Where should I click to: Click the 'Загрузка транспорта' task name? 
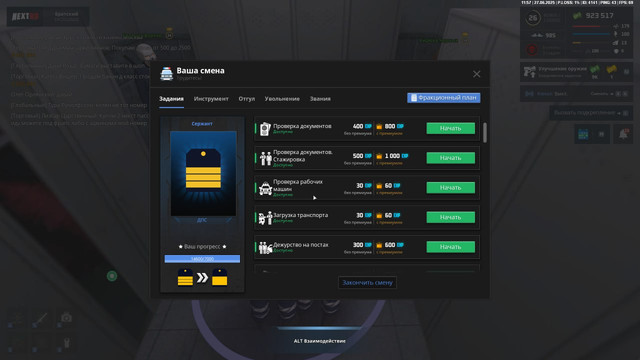pyautogui.click(x=300, y=215)
